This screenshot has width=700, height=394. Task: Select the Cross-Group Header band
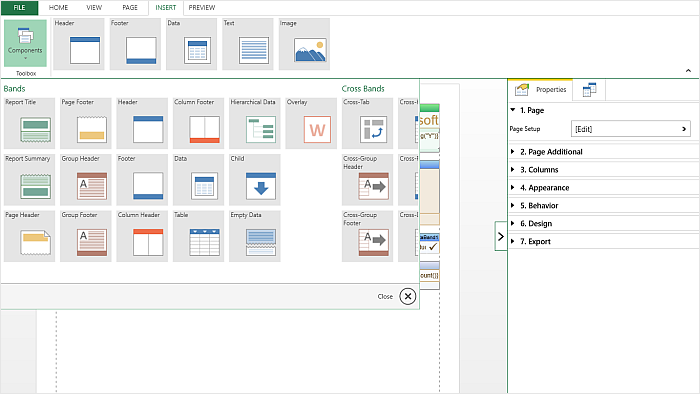click(367, 180)
